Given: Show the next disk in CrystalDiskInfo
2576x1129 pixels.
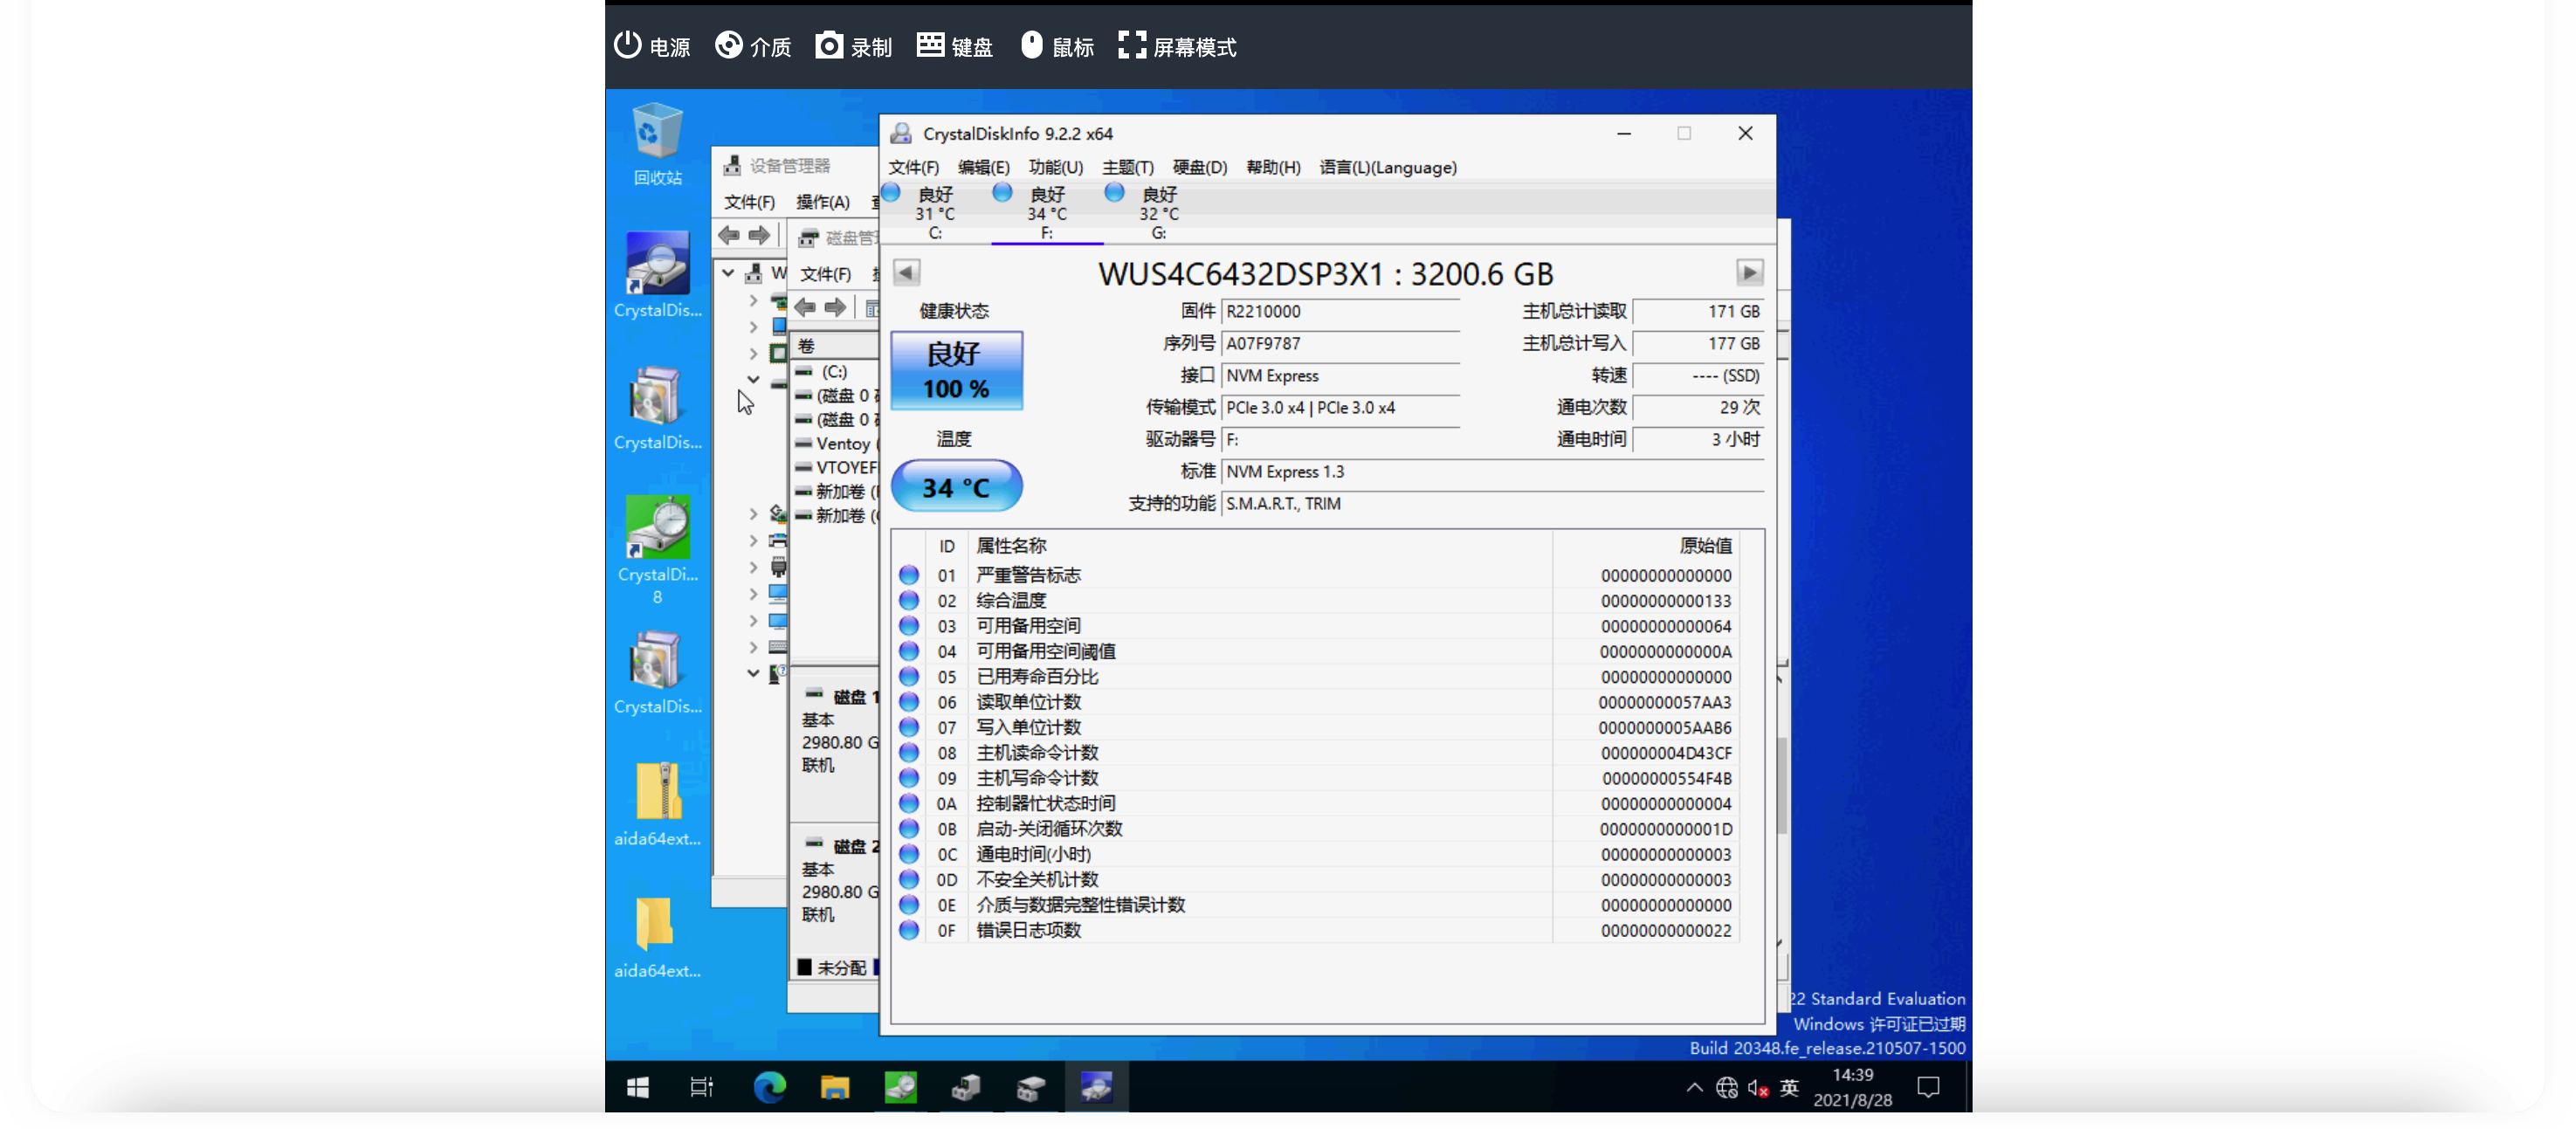Looking at the screenshot, I should [x=1748, y=272].
